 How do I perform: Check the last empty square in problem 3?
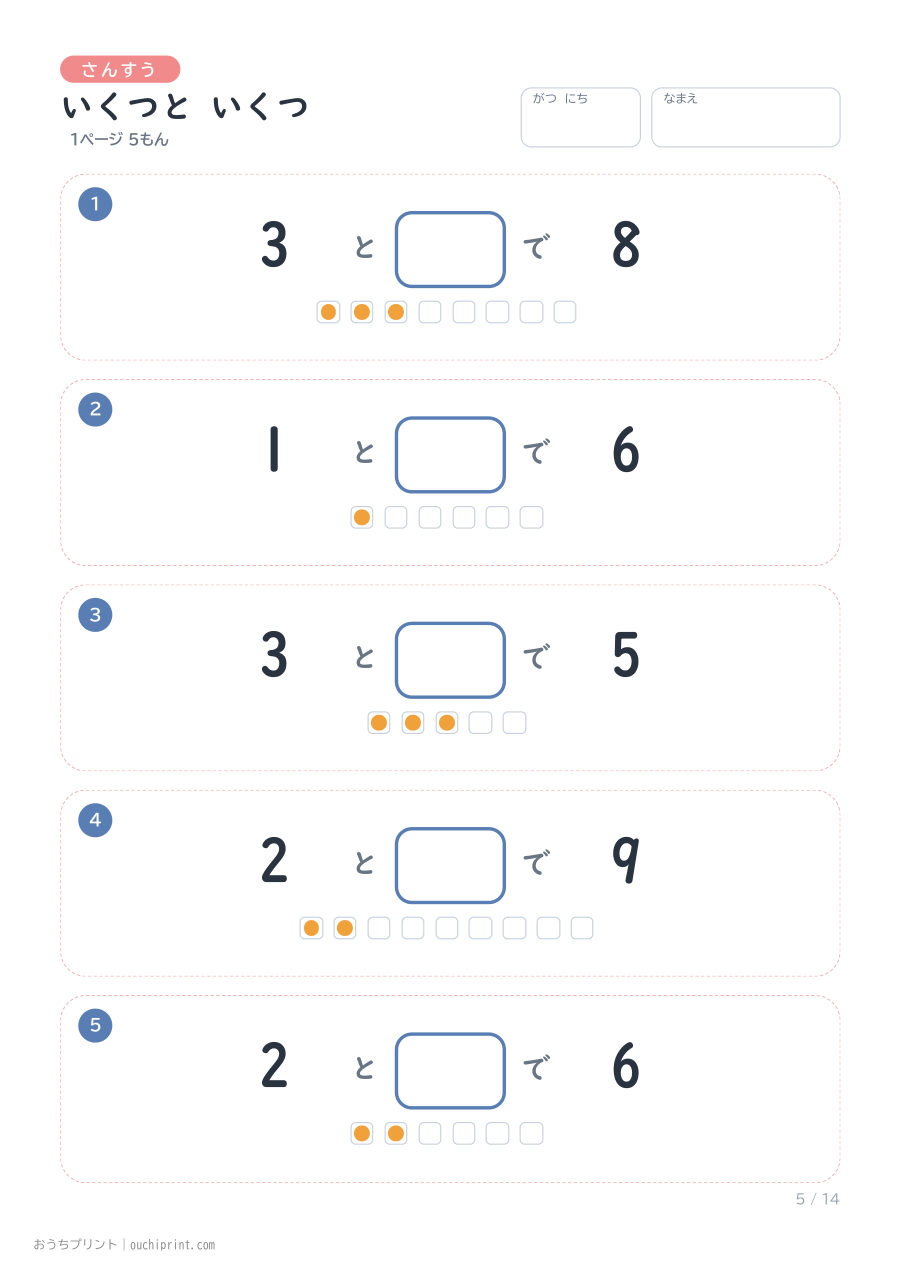point(514,723)
